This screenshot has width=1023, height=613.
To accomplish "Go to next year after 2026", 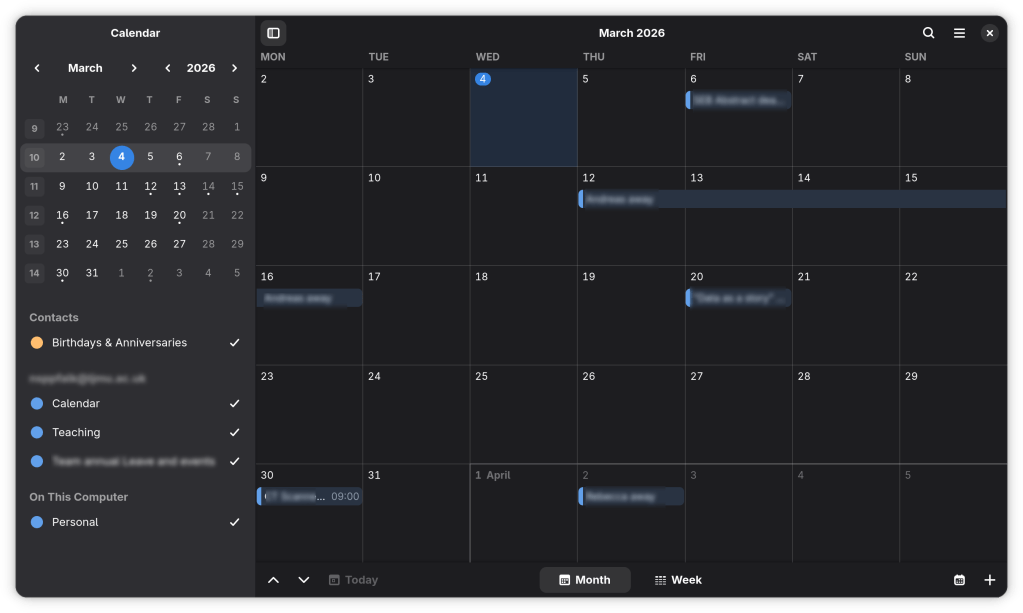I will pyautogui.click(x=234, y=68).
